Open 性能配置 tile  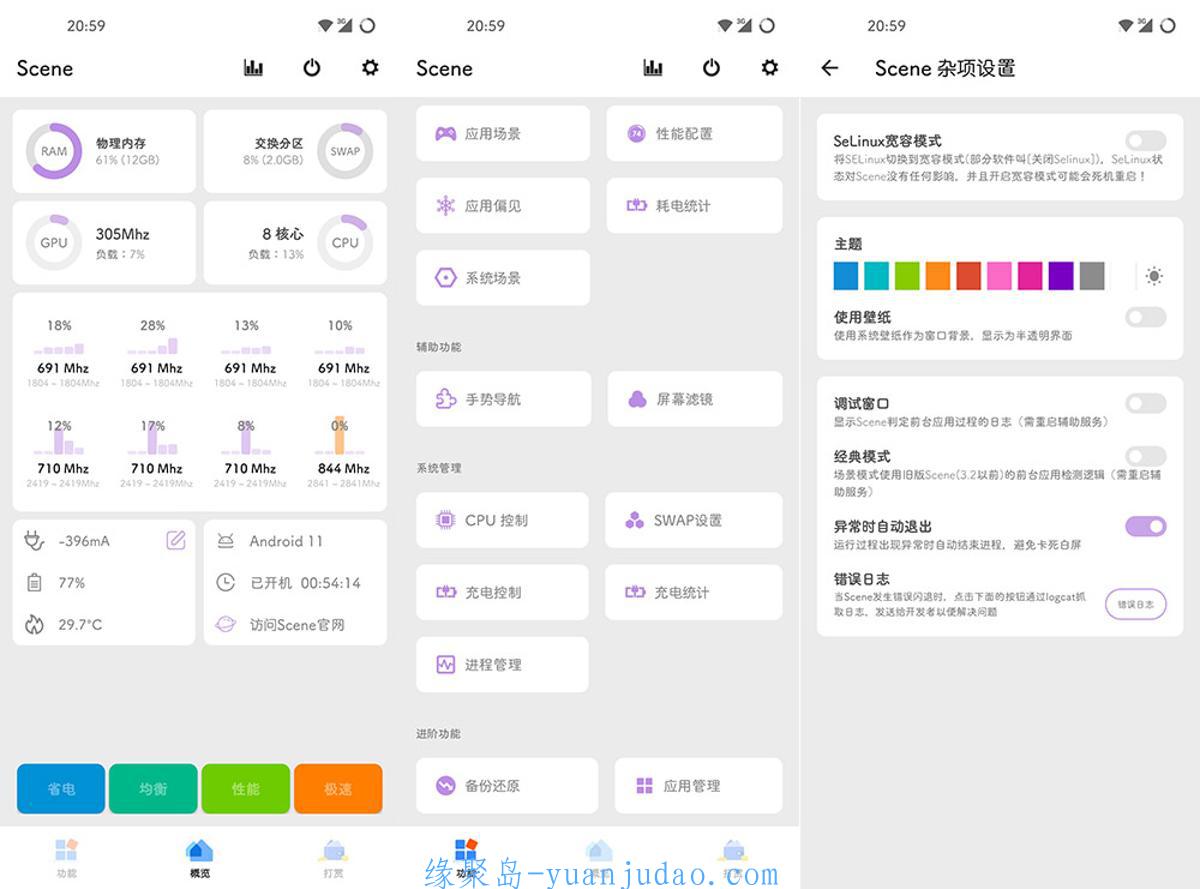(x=694, y=133)
